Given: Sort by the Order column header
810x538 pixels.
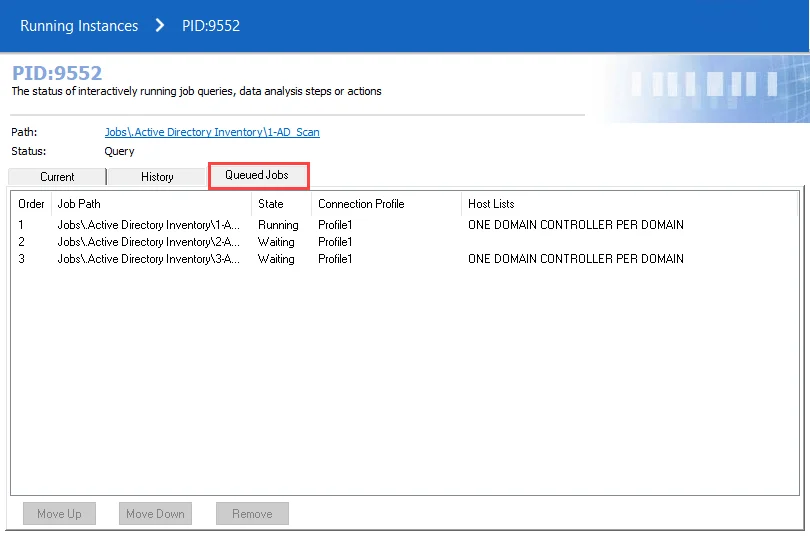Looking at the screenshot, I should (x=31, y=204).
